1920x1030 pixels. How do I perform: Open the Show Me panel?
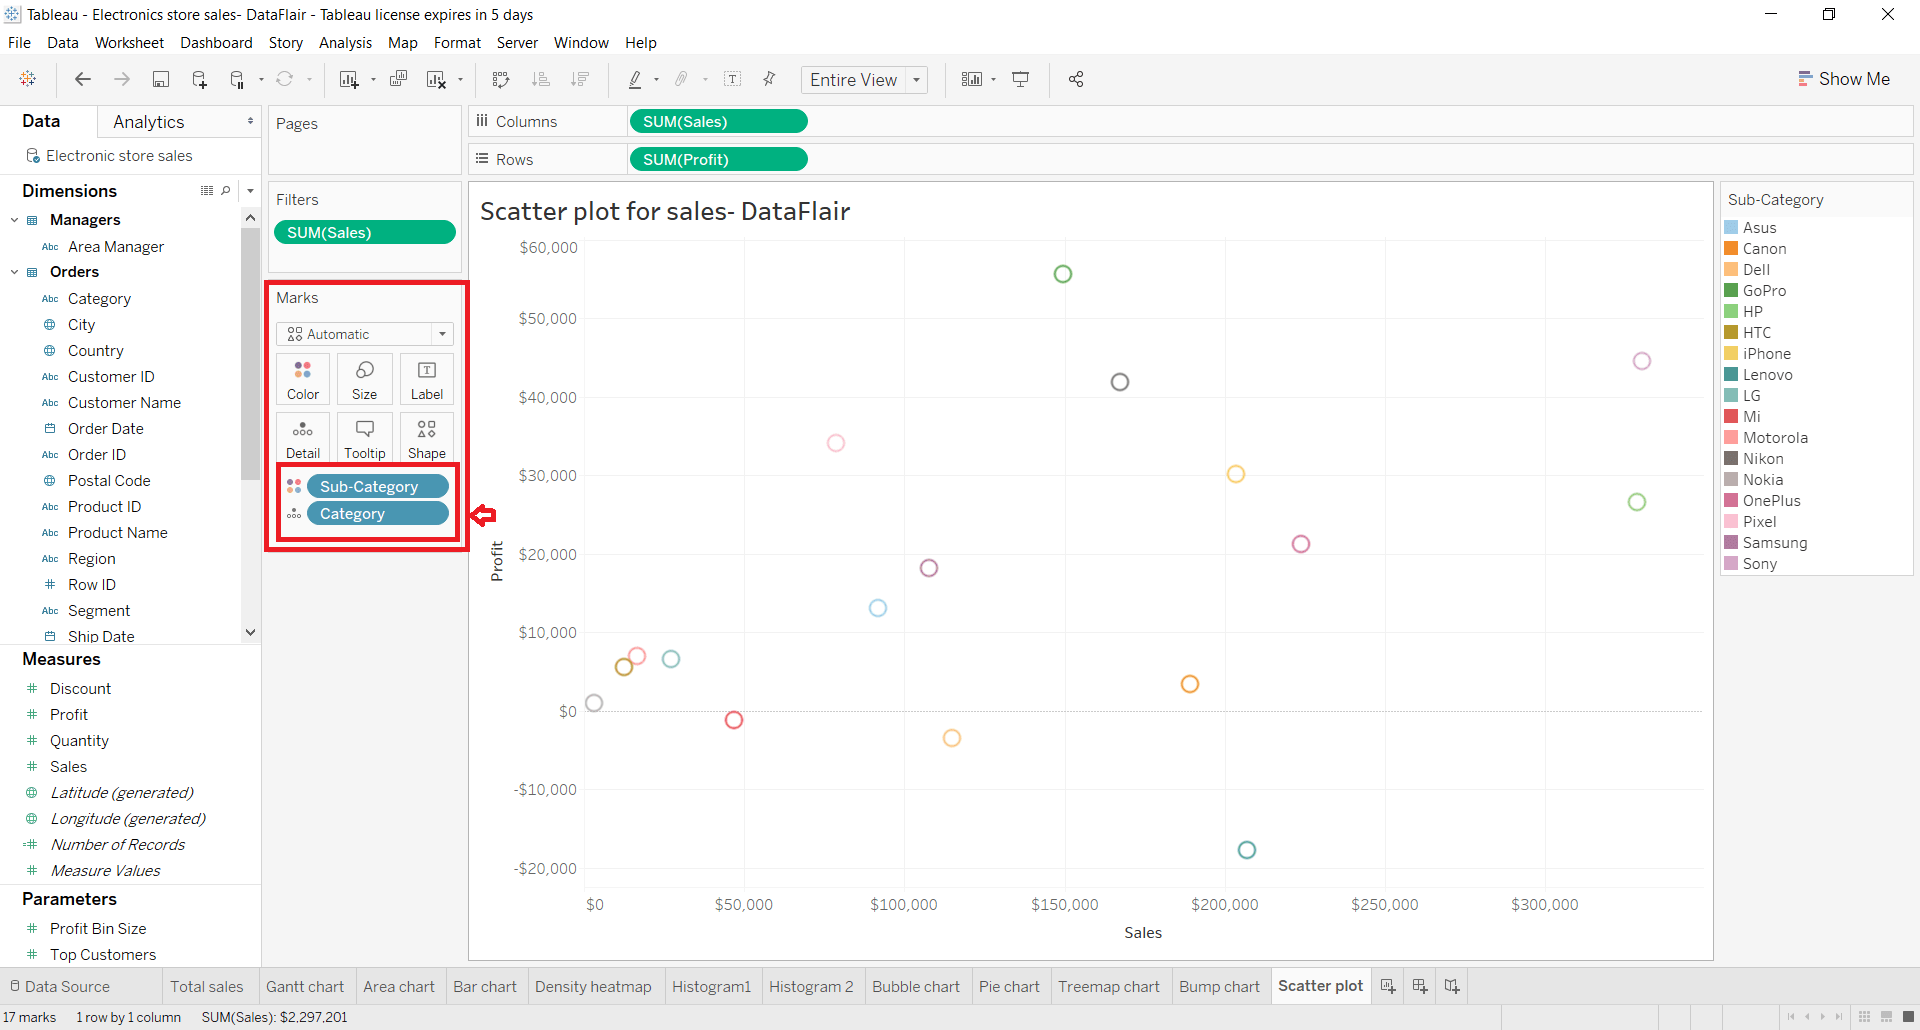pos(1844,78)
